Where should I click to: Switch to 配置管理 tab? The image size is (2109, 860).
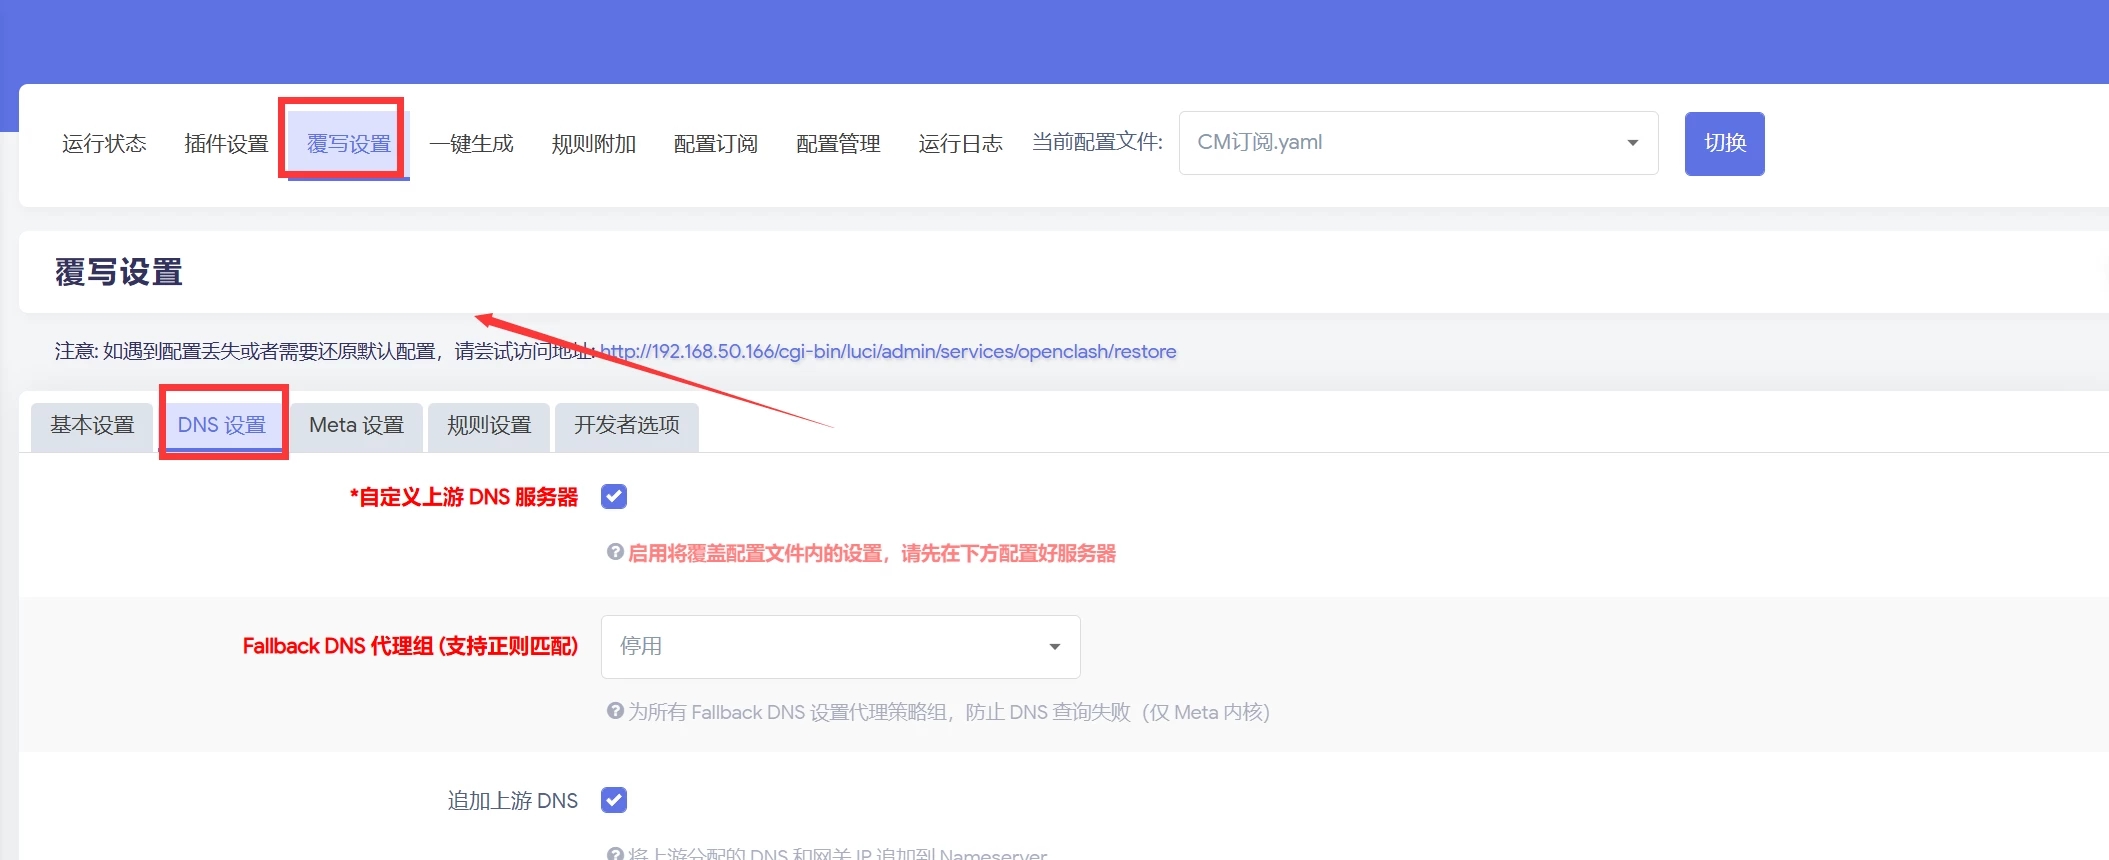[x=838, y=144]
